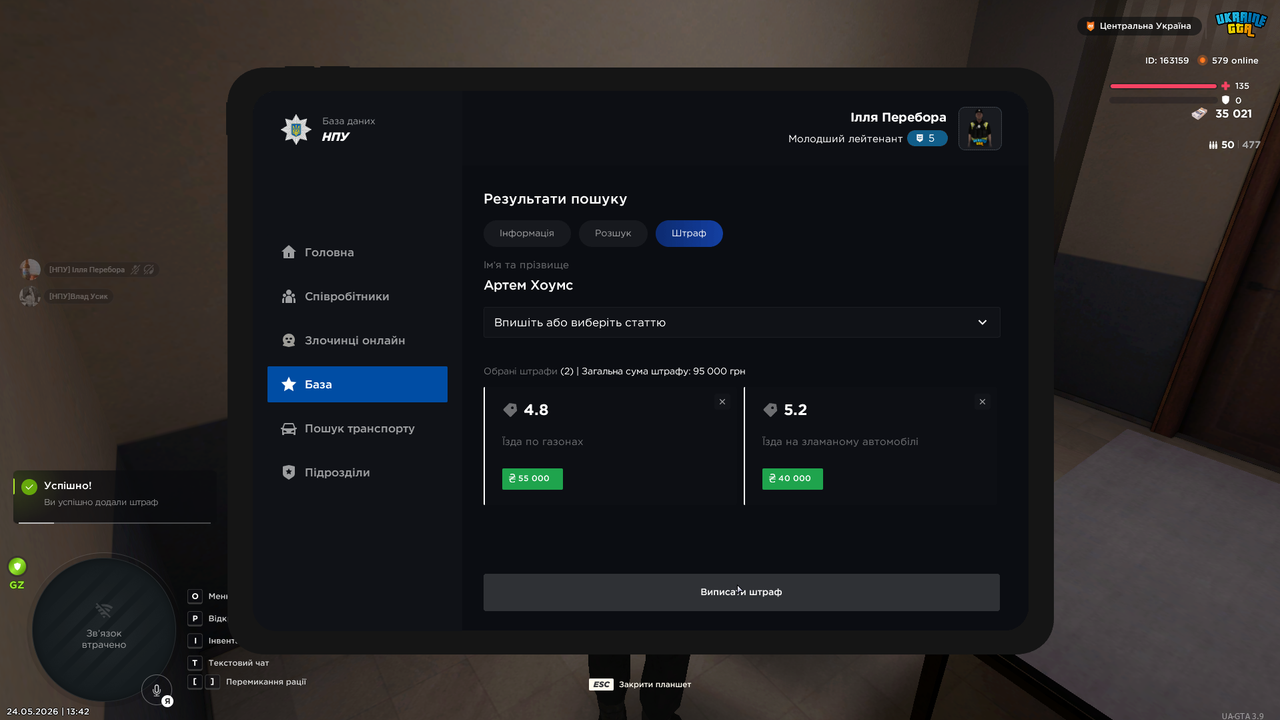The height and width of the screenshot is (720, 1280).
Task: Click the ammo bullets icon next to 50
Action: (x=1213, y=145)
